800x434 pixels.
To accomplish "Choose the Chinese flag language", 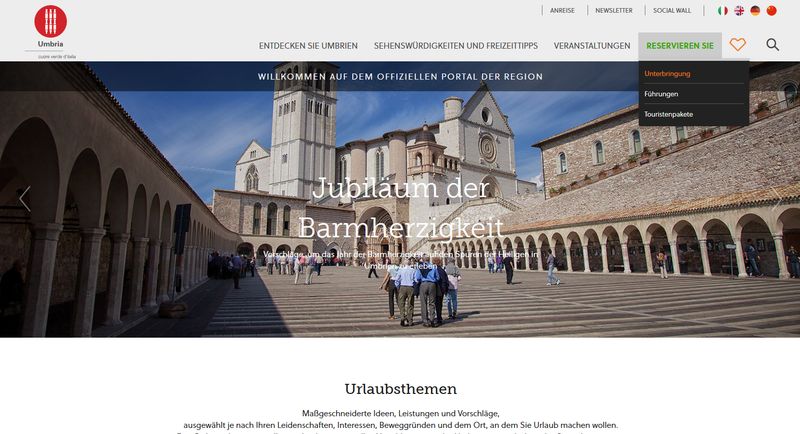I will 771,11.
